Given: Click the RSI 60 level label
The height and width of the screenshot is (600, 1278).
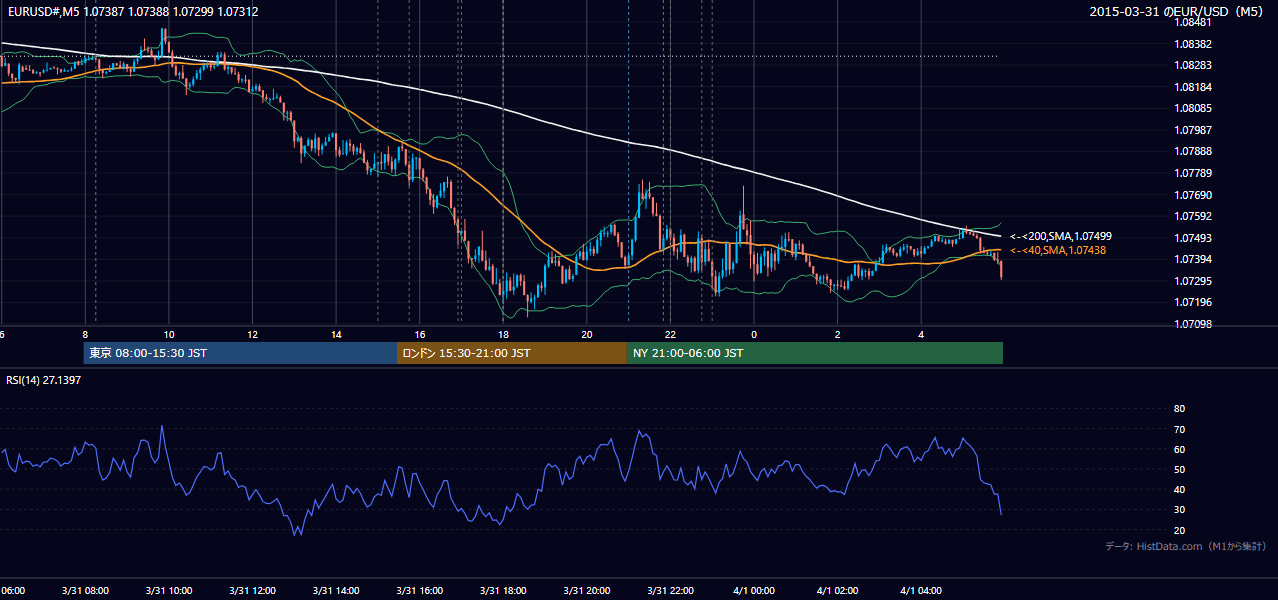Looking at the screenshot, I should point(1179,449).
